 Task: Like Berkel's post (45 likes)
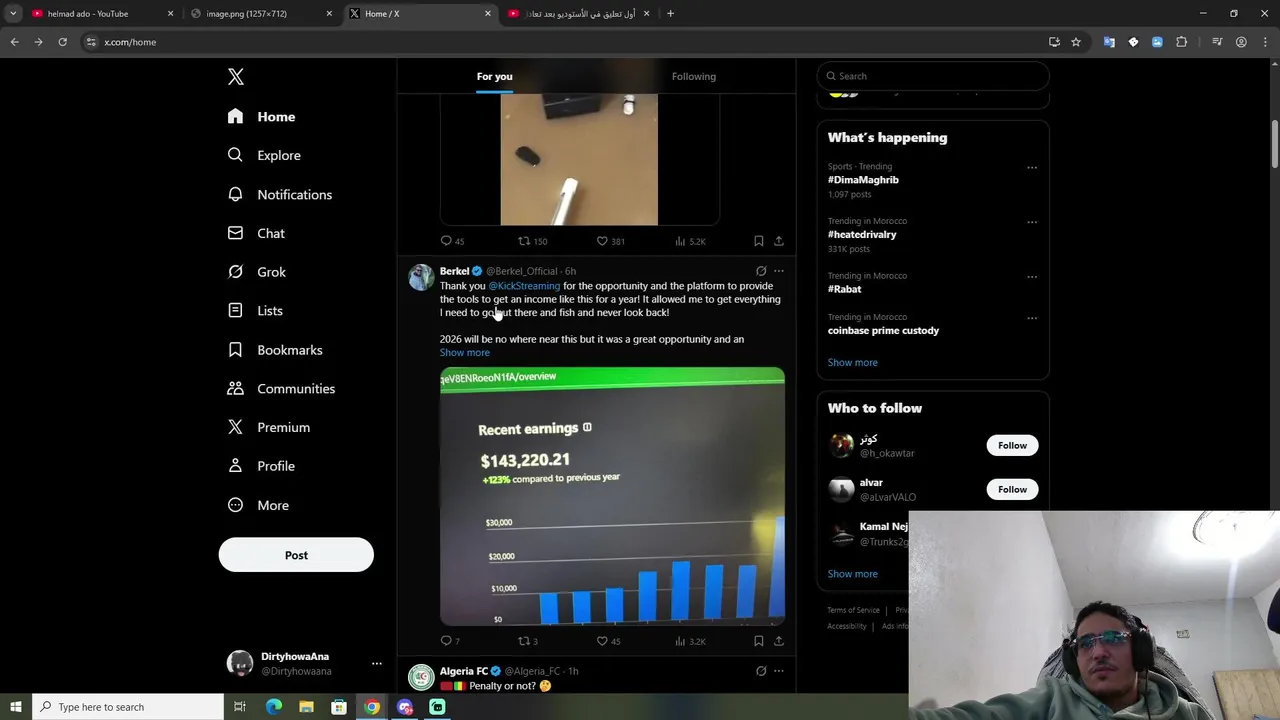608,641
